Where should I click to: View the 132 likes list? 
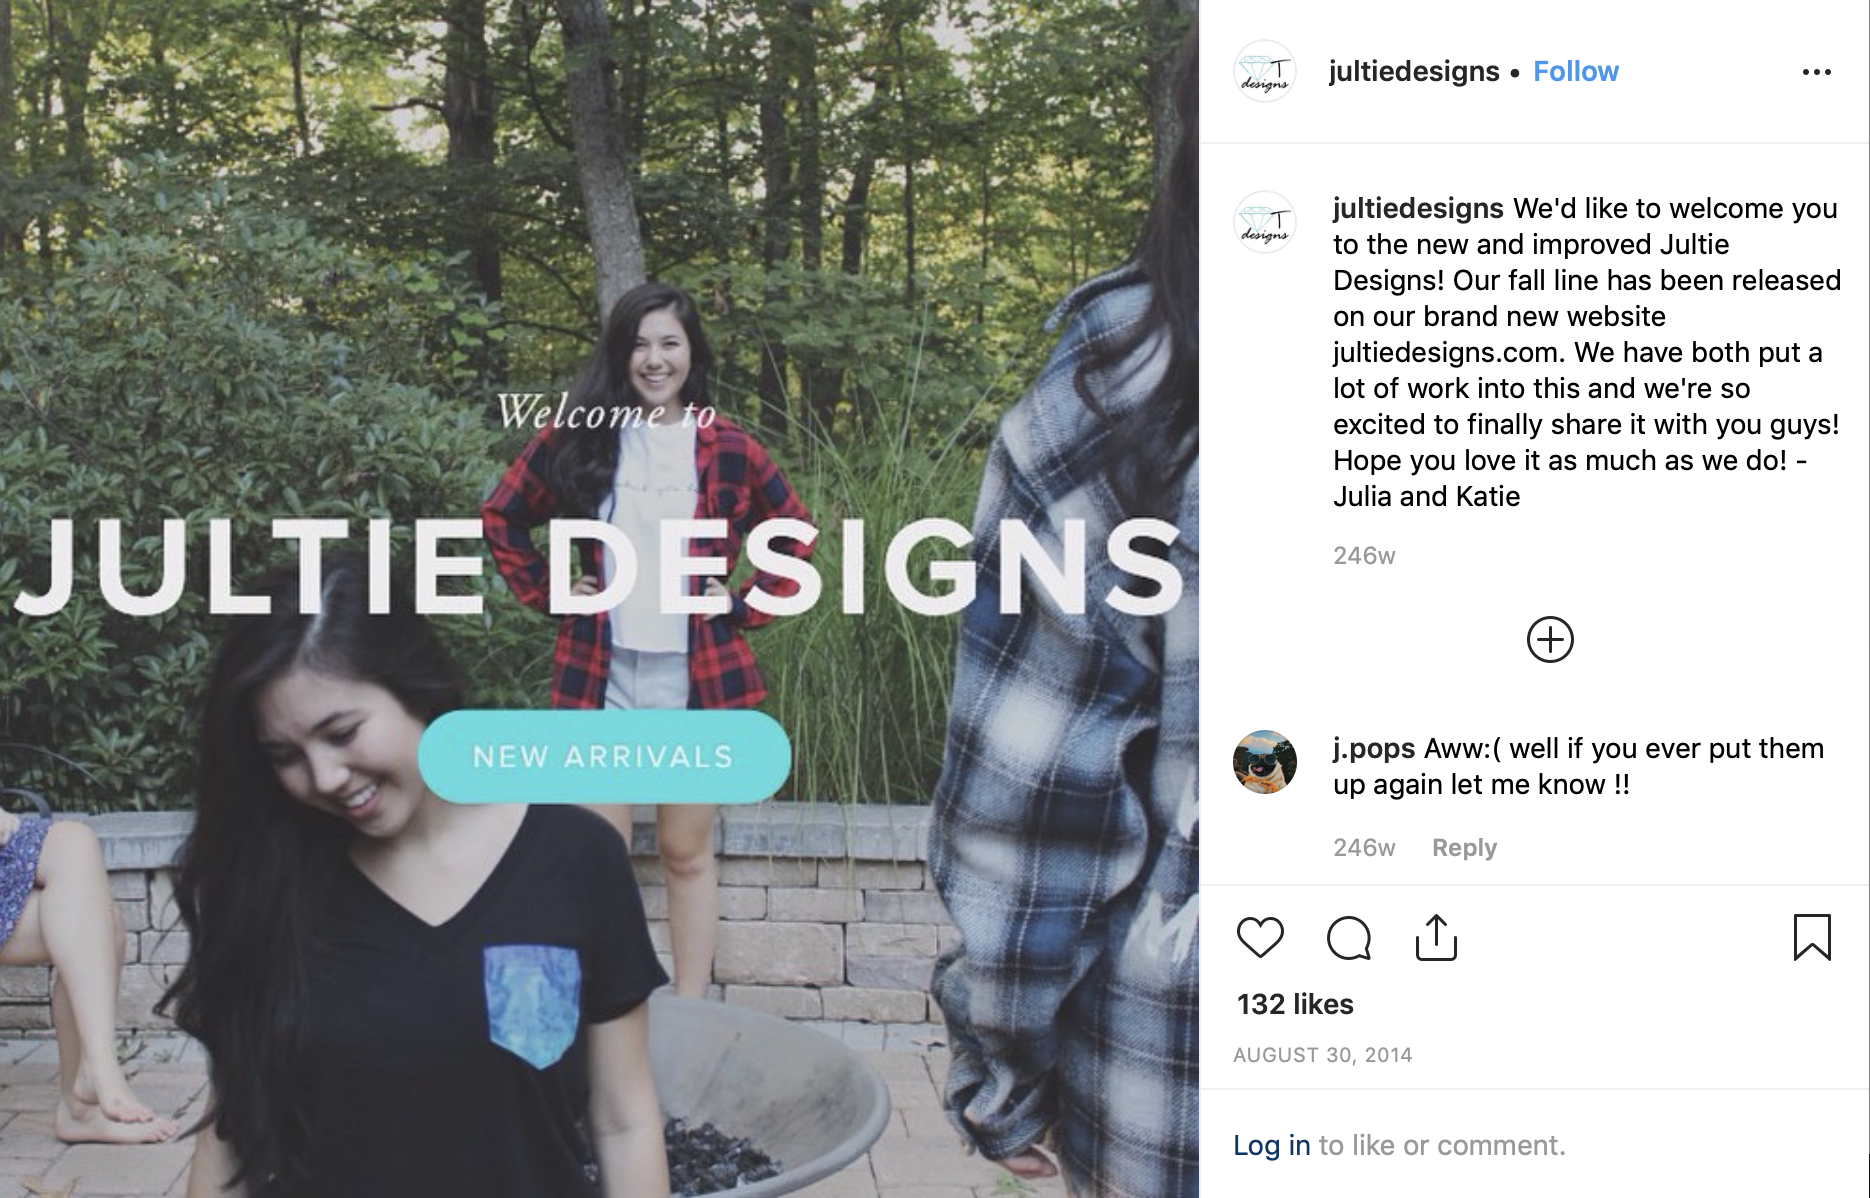tap(1295, 1004)
